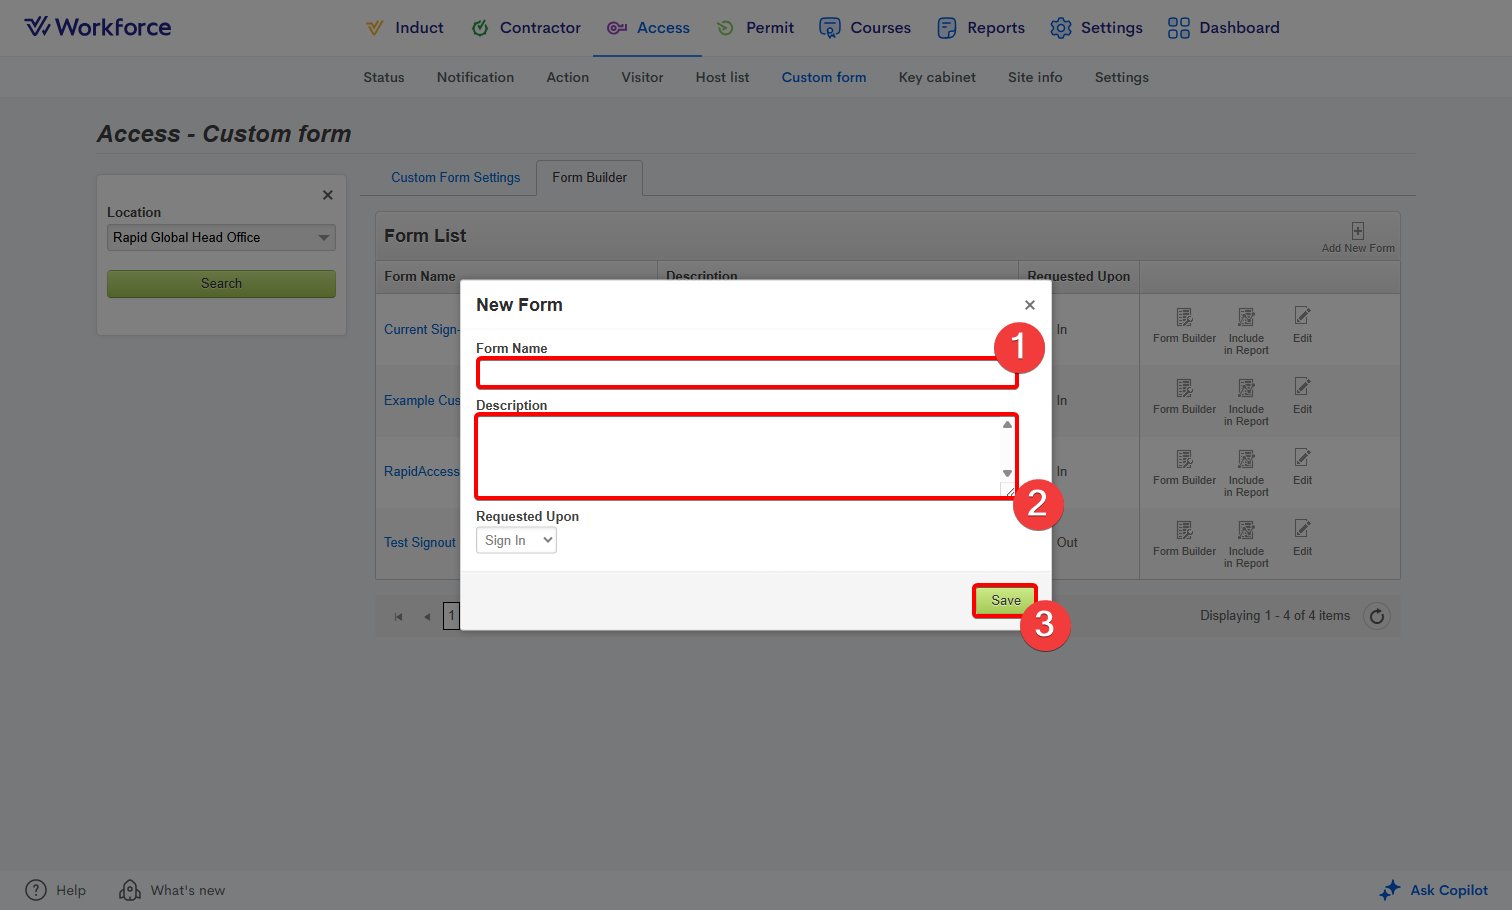The height and width of the screenshot is (910, 1512).
Task: Switch to Custom Form Settings tab
Action: click(x=455, y=178)
